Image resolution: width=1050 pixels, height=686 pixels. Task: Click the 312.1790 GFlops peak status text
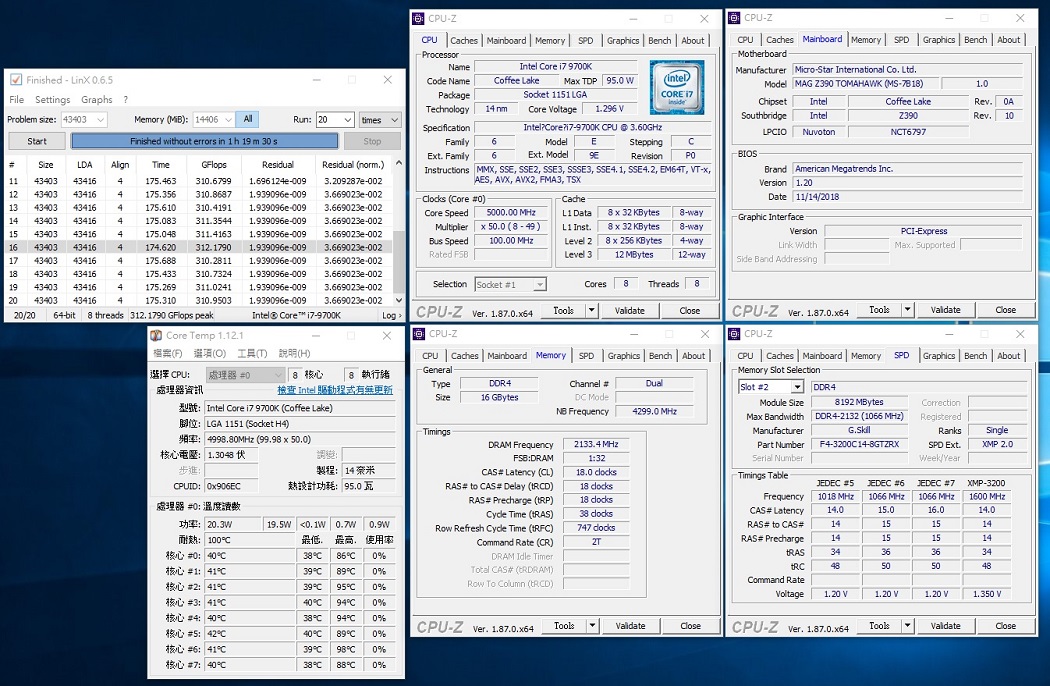pos(171,315)
